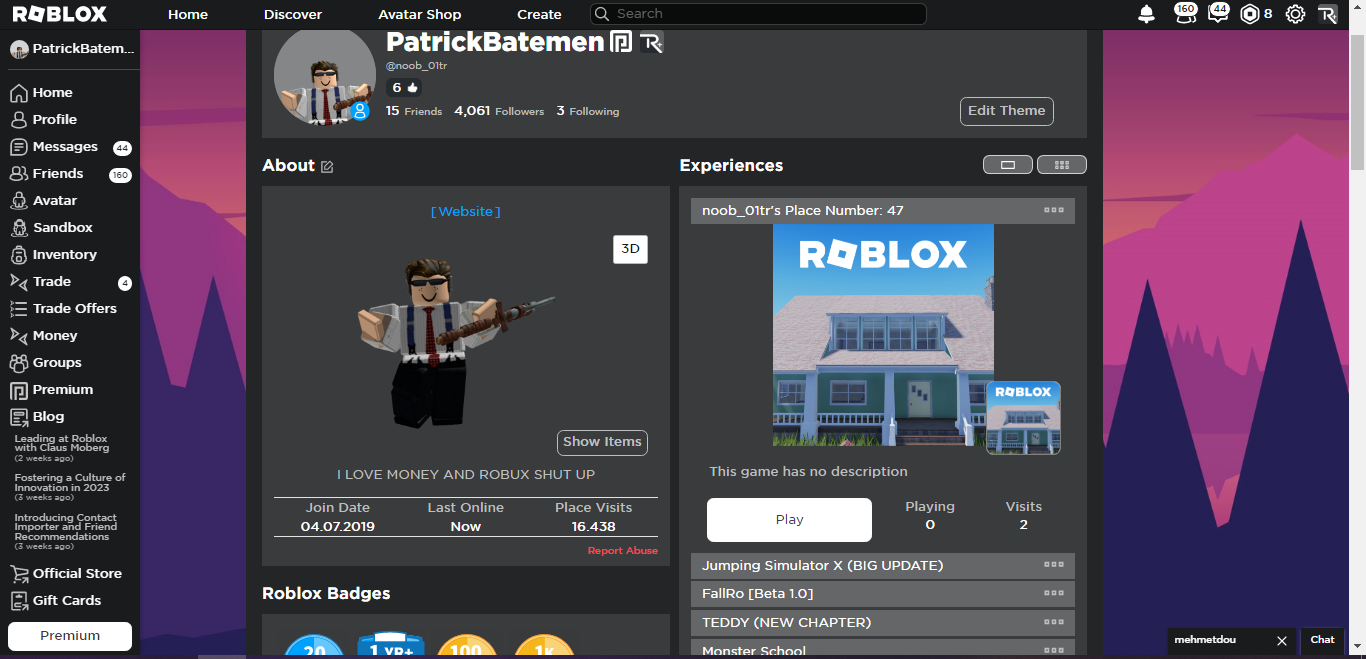Screen dimensions: 1366x659
Task: Open Avatar from the sidebar
Action: point(54,200)
